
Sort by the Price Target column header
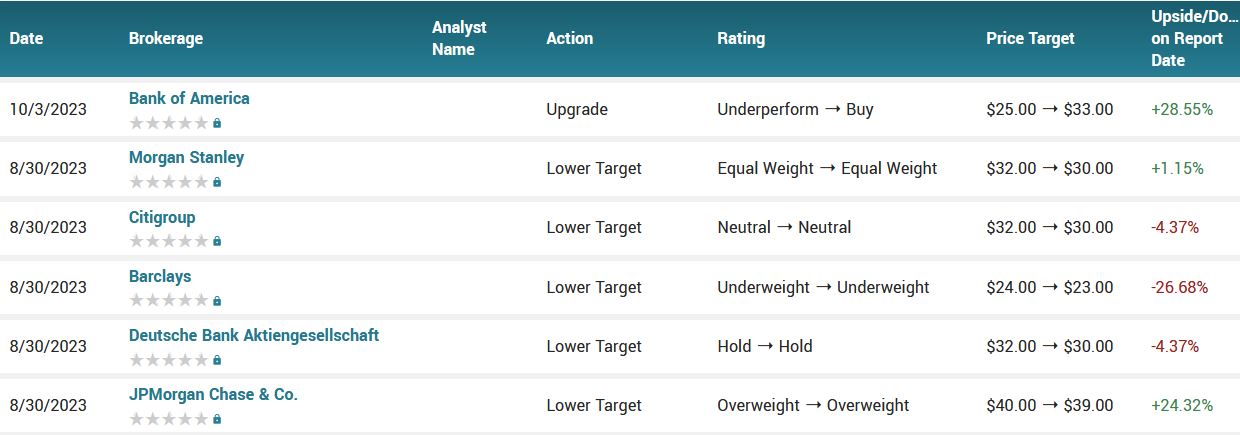(1030, 38)
